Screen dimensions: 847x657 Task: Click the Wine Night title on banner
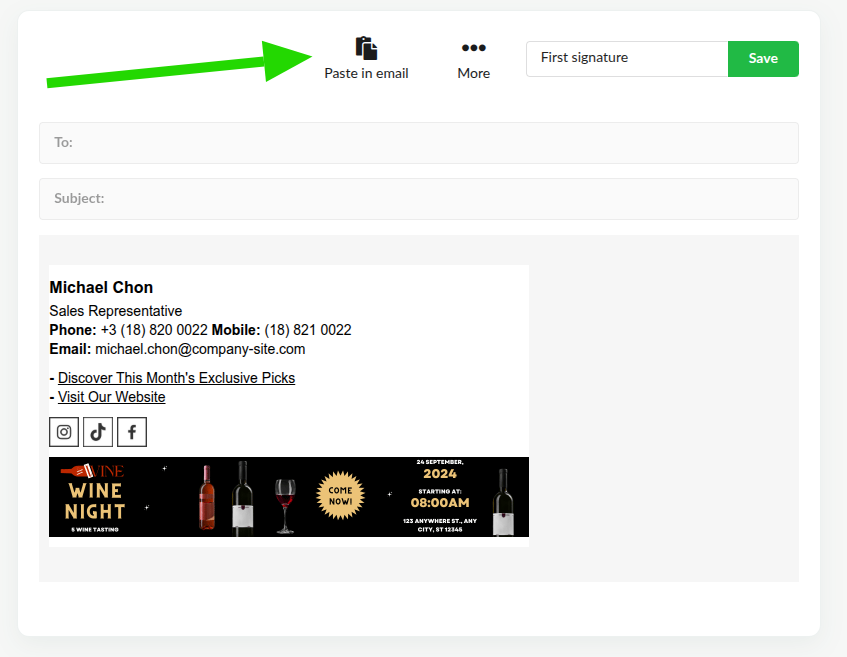(x=95, y=501)
